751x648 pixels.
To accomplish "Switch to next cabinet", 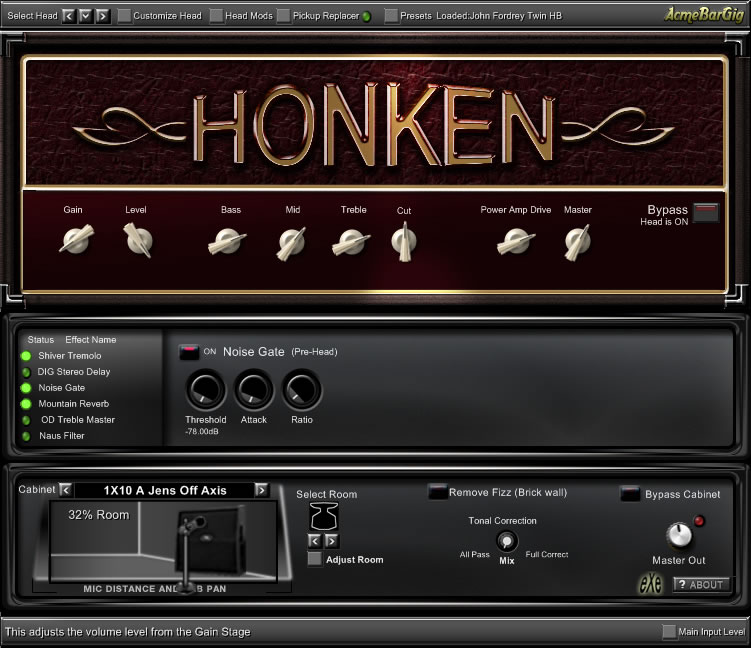I will point(262,490).
